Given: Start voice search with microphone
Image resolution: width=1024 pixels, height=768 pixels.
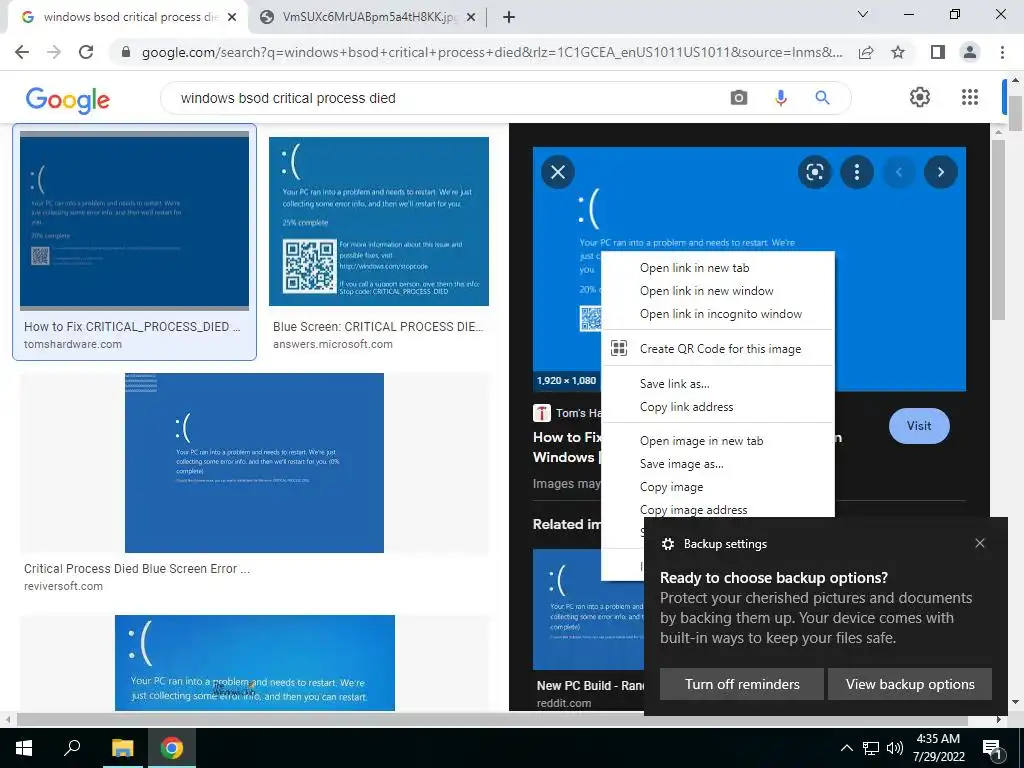Looking at the screenshot, I should coord(780,98).
